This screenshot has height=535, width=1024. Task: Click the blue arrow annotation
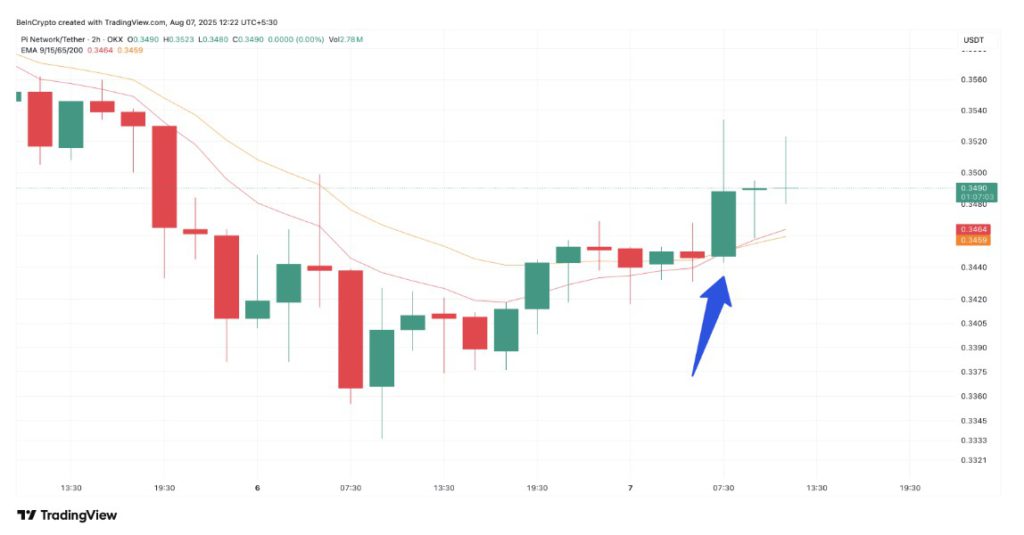[710, 325]
